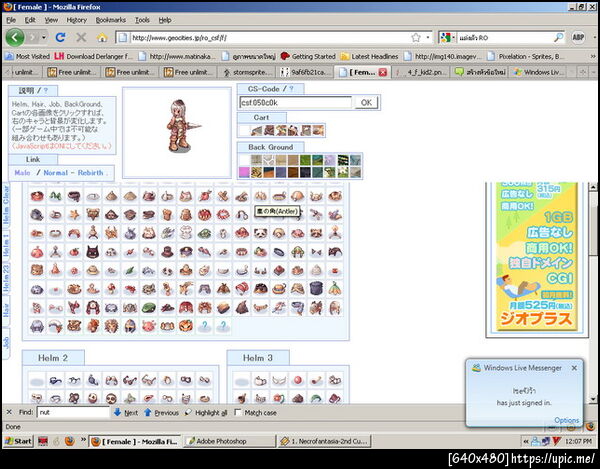The width and height of the screenshot is (600, 469).
Task: Focus the CS-Code text field
Action: click(295, 103)
